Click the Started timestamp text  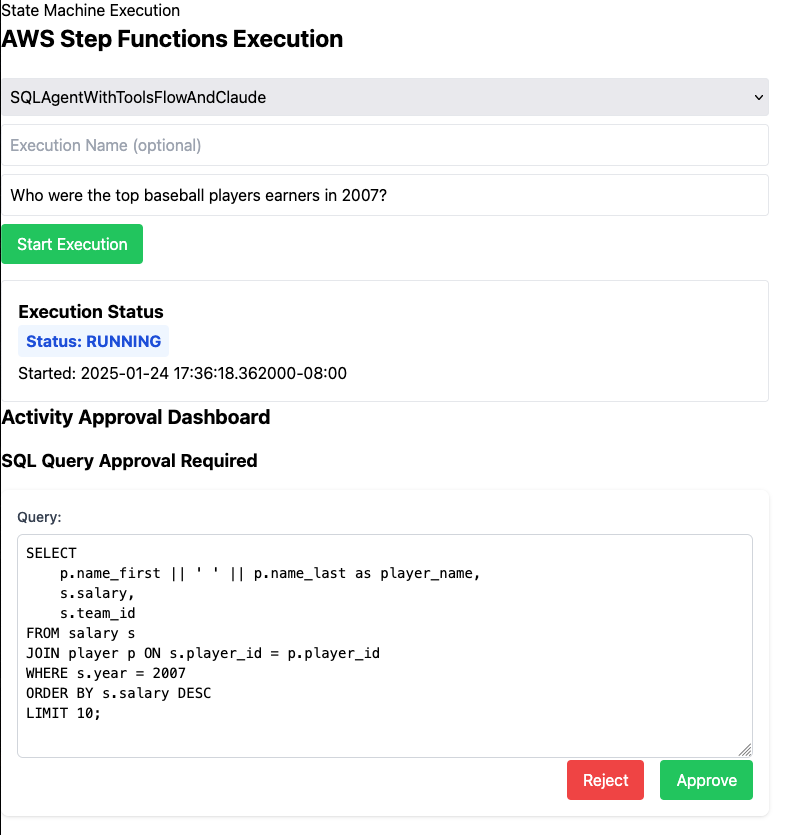coord(183,373)
